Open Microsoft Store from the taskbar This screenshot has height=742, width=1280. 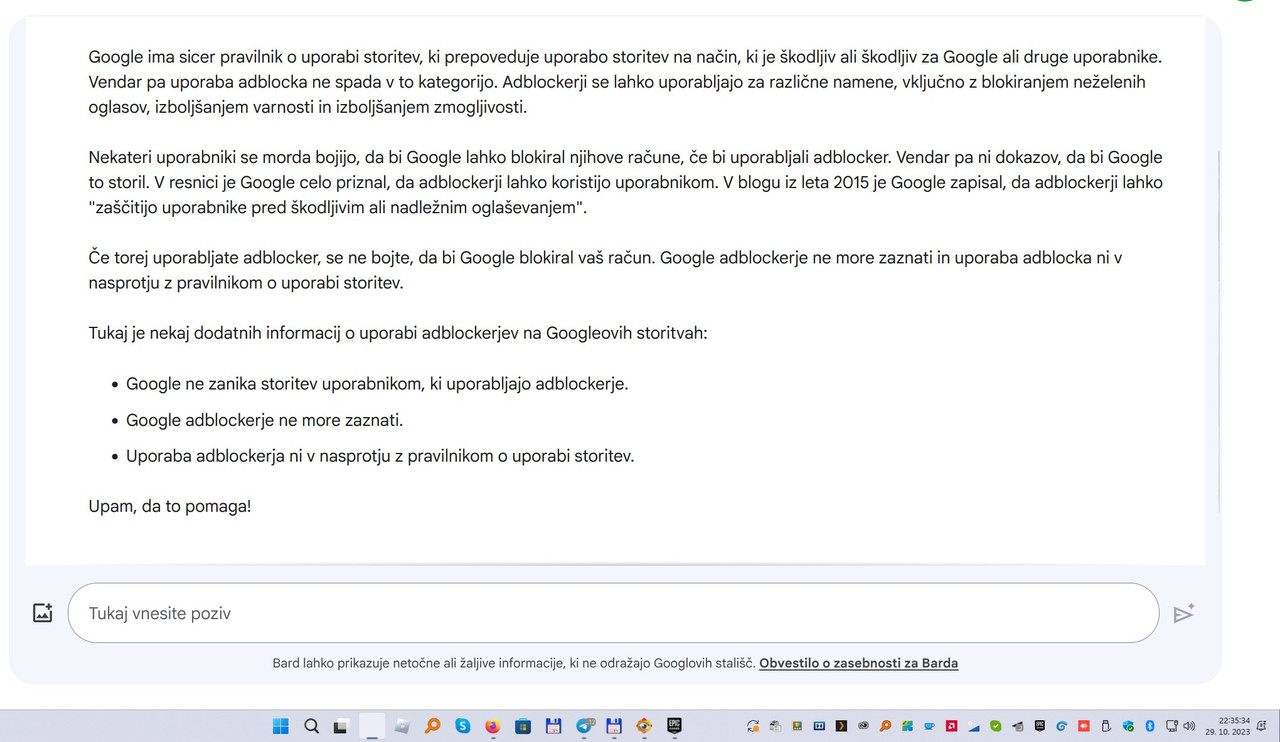point(523,726)
